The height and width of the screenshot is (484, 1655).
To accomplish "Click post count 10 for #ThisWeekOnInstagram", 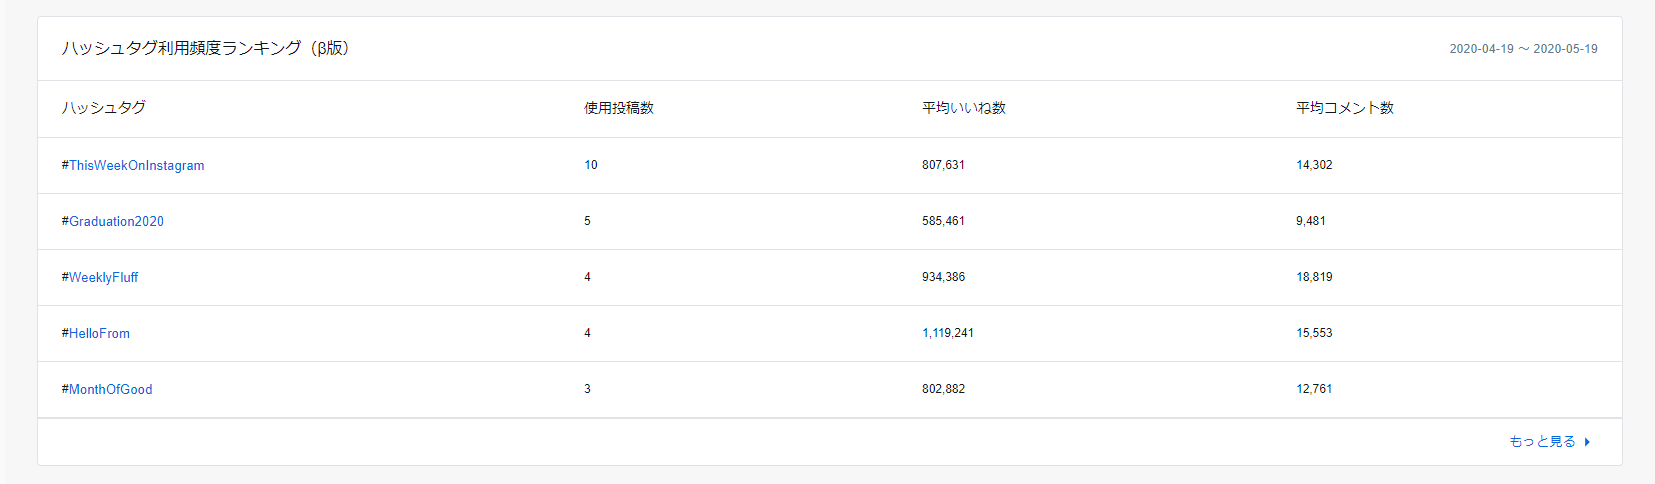I will 591,165.
